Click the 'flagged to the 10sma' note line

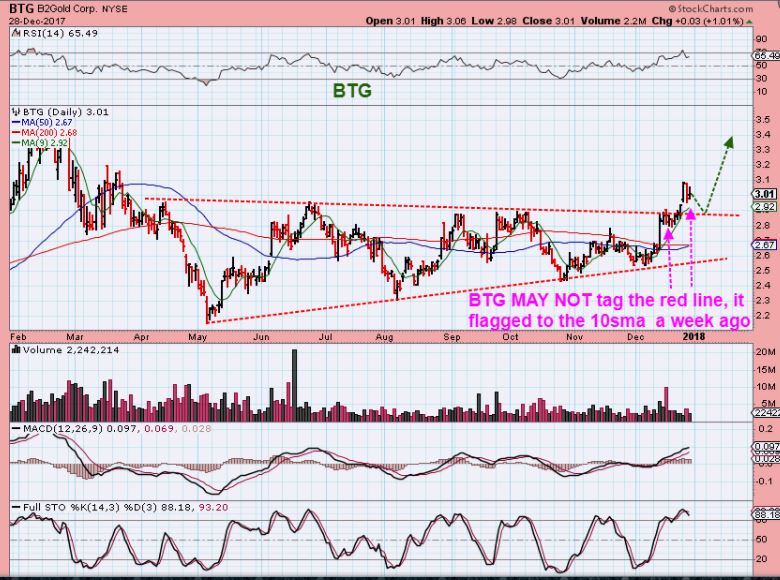click(609, 321)
